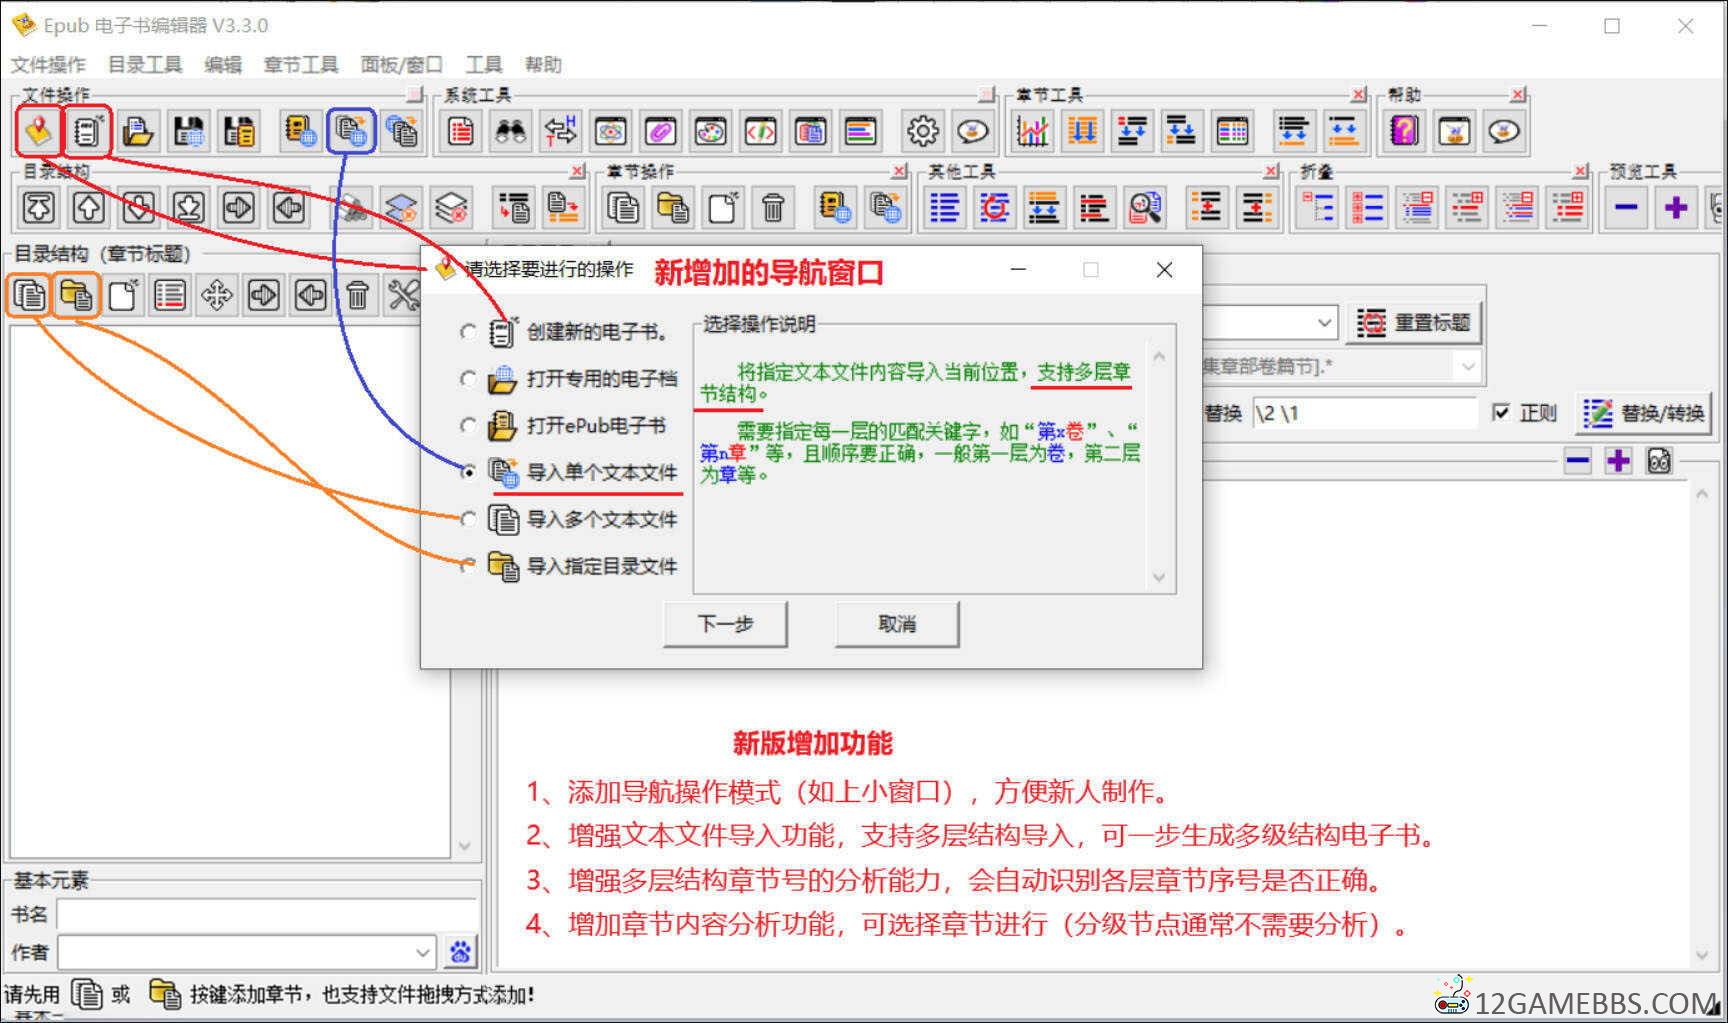Image resolution: width=1728 pixels, height=1023 pixels.
Task: Click the move-up arrow icon in 目录结构 toolbar
Action: point(89,208)
